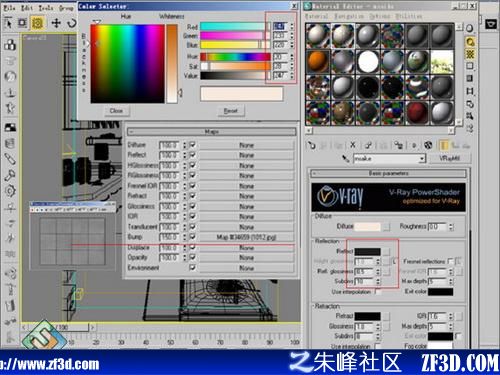Toggle the Fresnel IOR map checkbox
Screen dimensions: 500x375
click(x=192, y=186)
